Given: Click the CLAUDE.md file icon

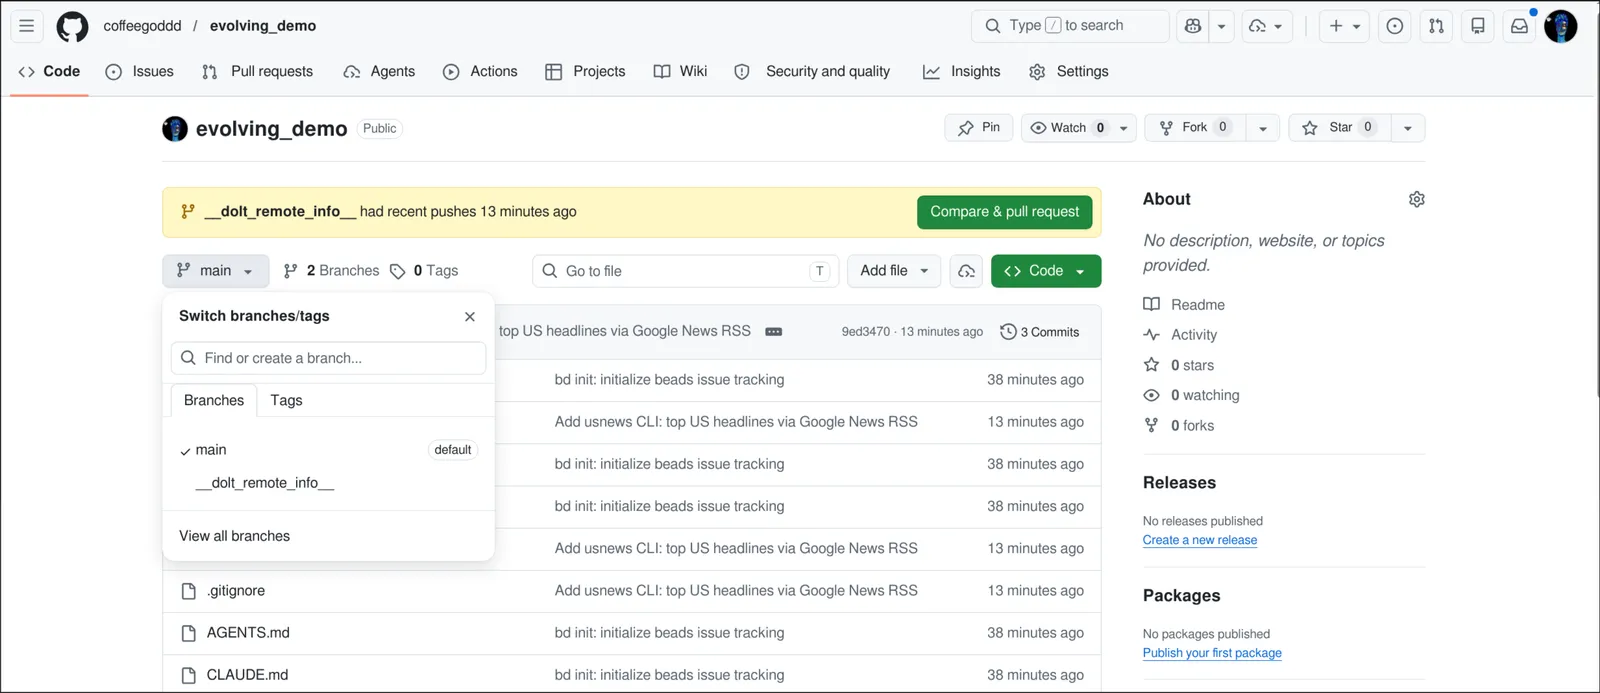Looking at the screenshot, I should (x=188, y=675).
